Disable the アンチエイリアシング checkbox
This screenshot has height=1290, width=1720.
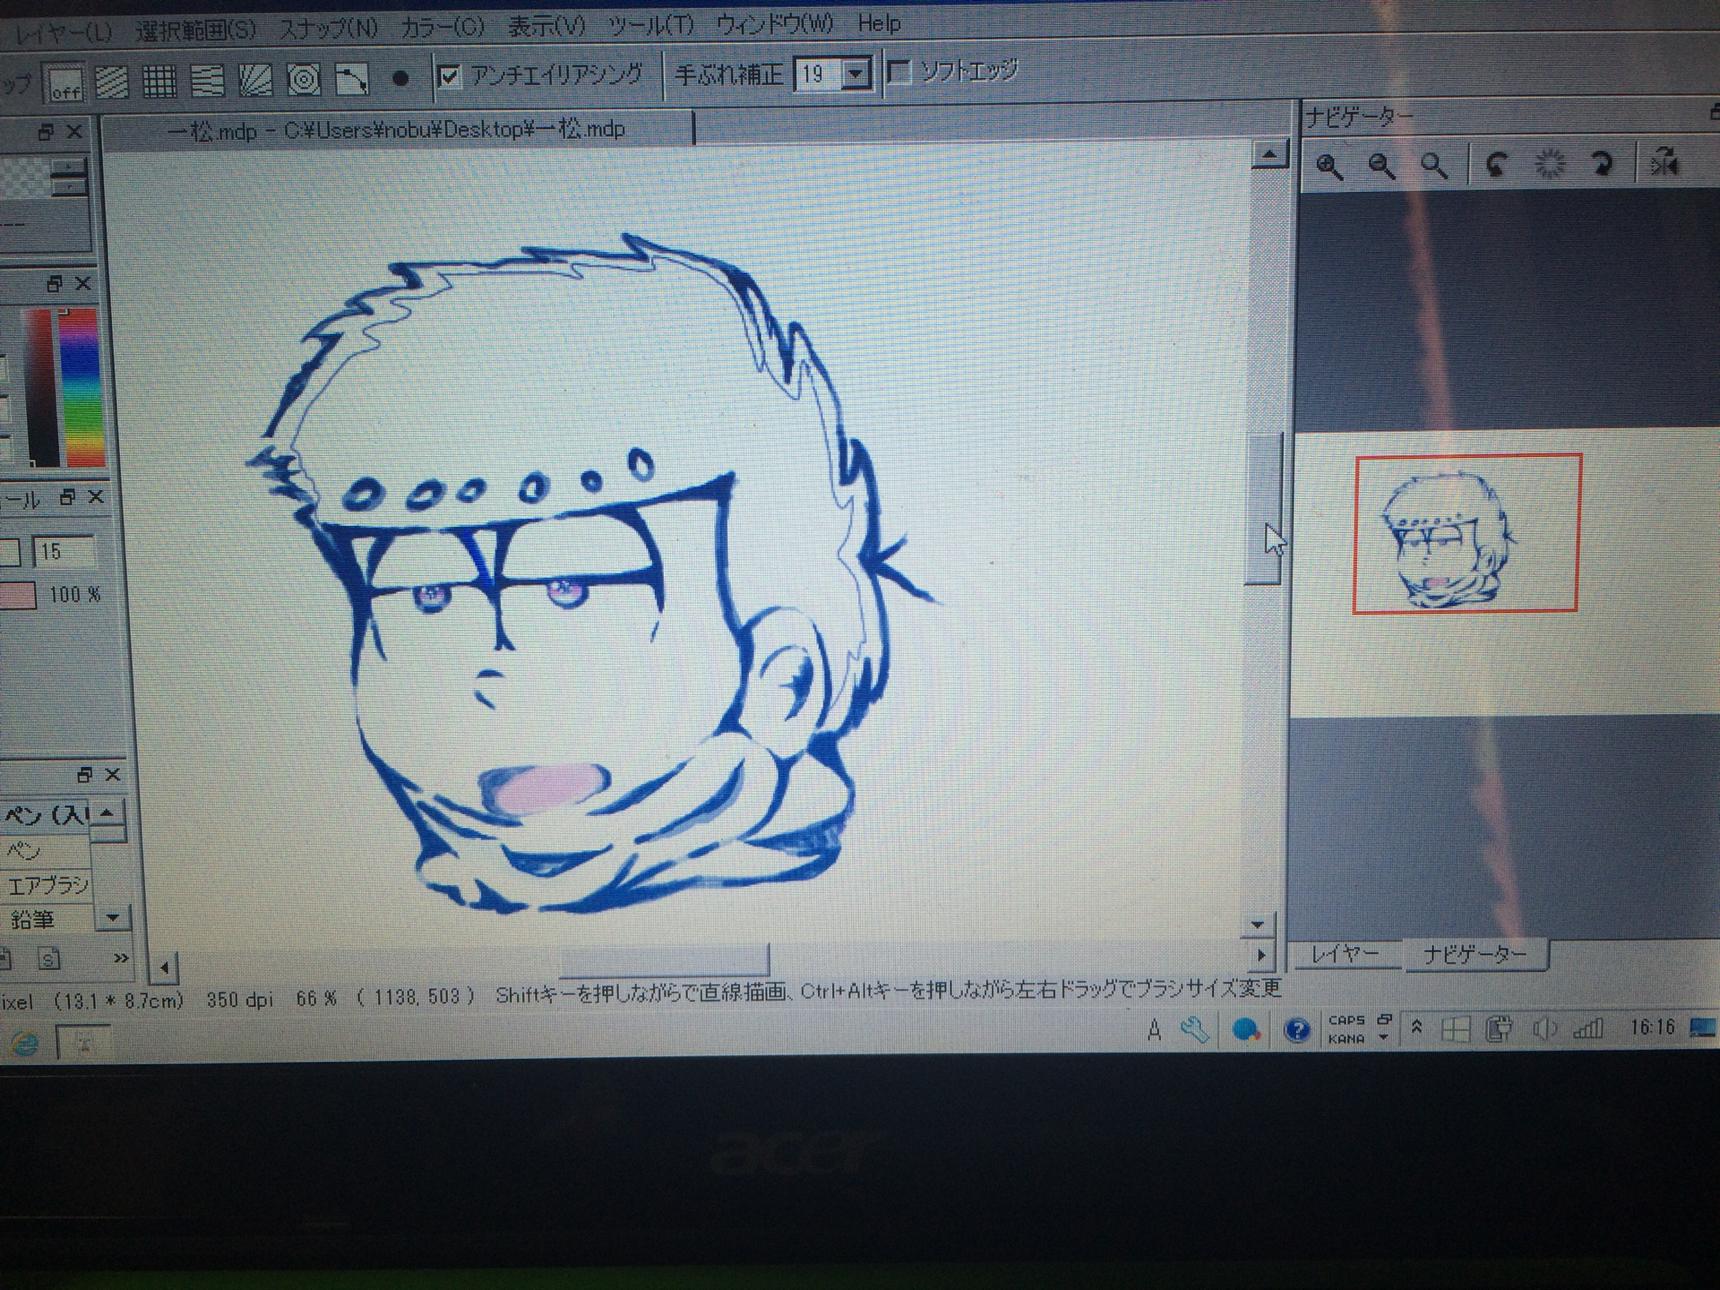coord(450,76)
